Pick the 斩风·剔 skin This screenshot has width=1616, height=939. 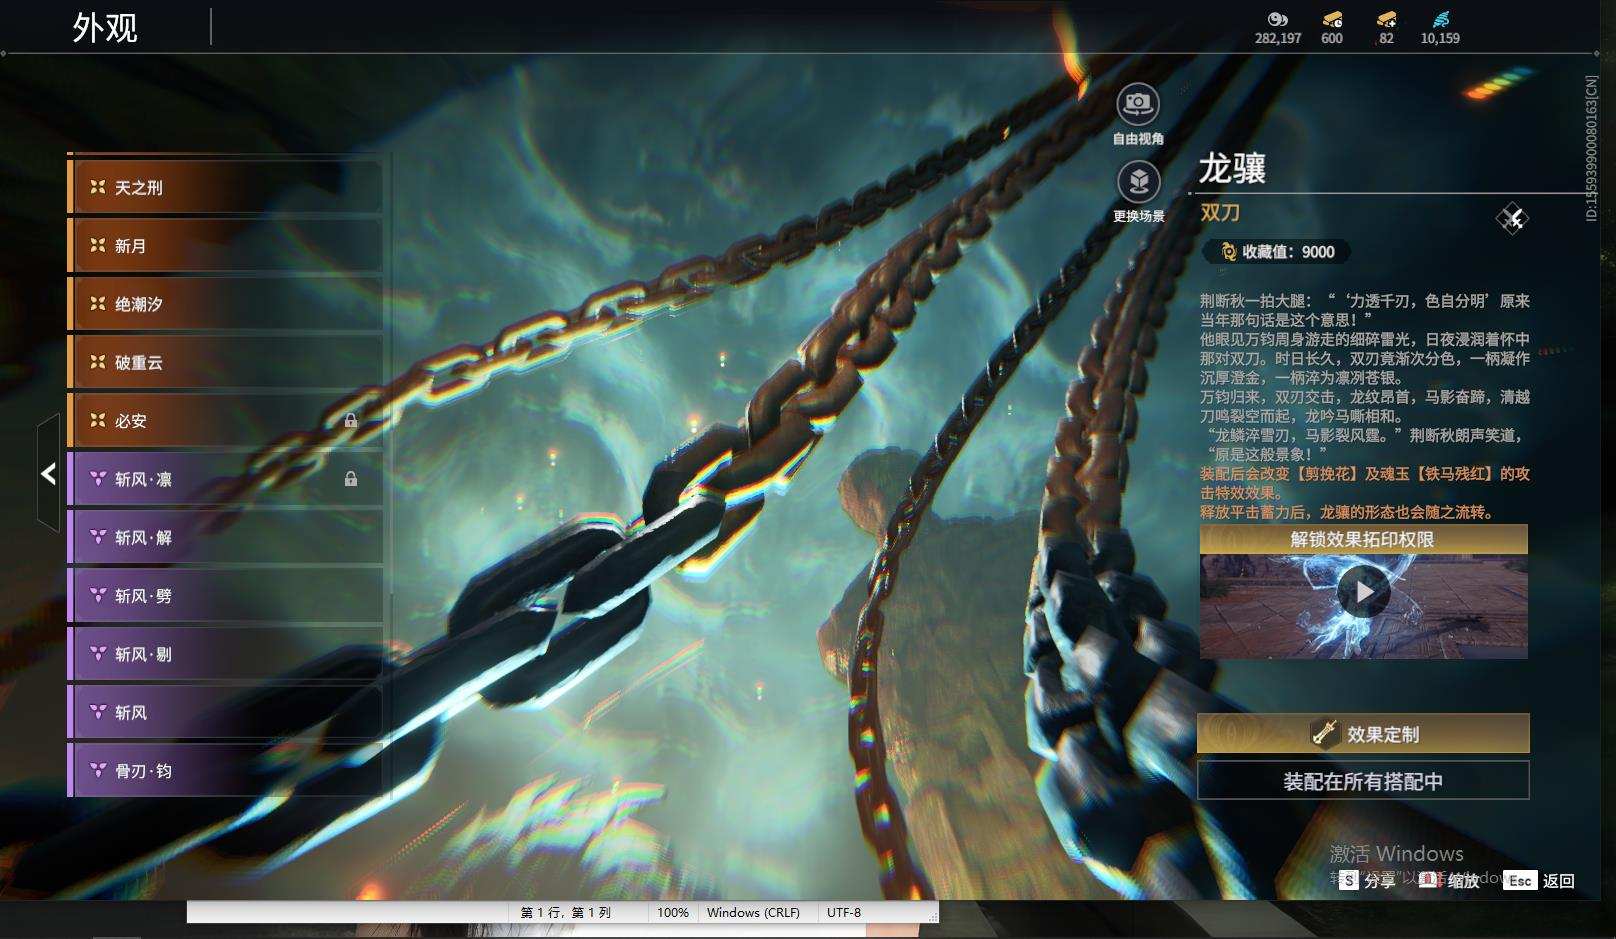point(225,654)
